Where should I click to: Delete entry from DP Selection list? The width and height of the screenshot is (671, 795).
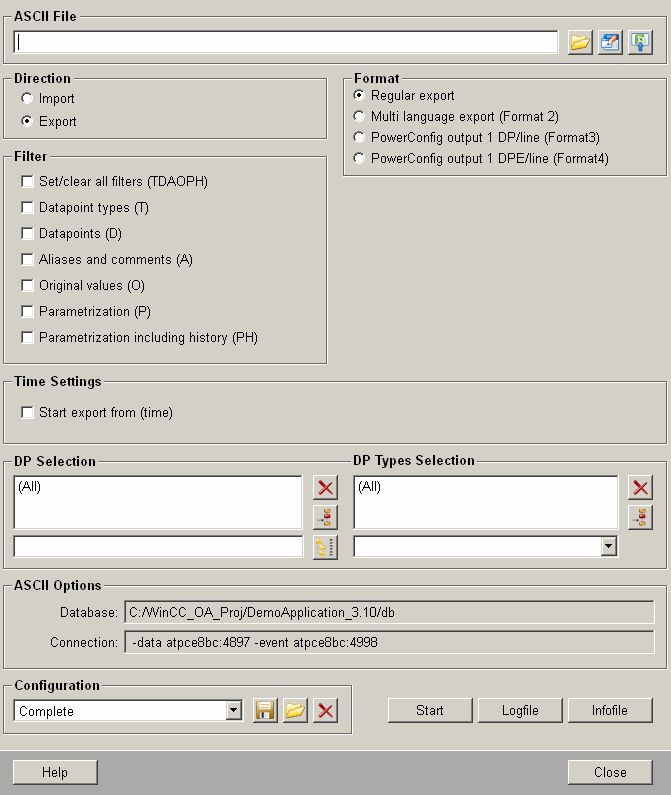(x=325, y=488)
